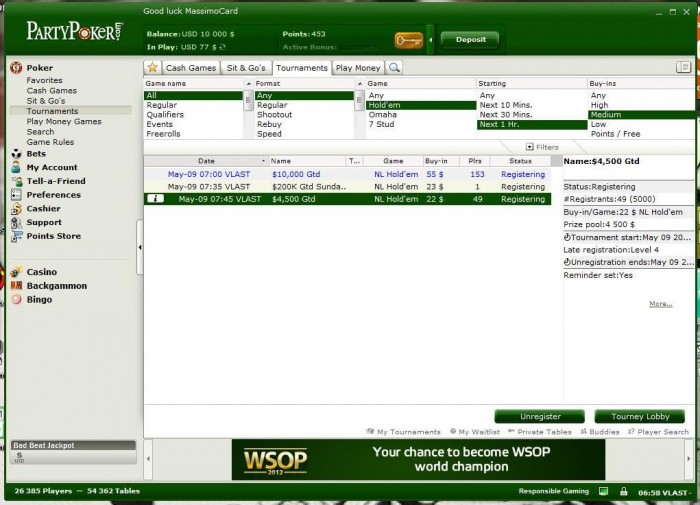Sort by the Plrs column header
This screenshot has width=700, height=505.
pyautogui.click(x=475, y=161)
